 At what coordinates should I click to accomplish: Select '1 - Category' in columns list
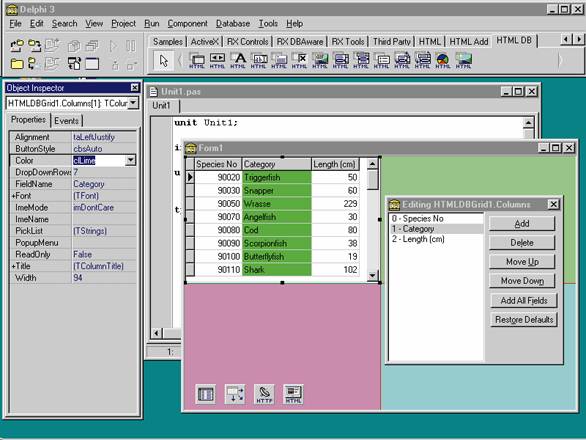[436, 229]
